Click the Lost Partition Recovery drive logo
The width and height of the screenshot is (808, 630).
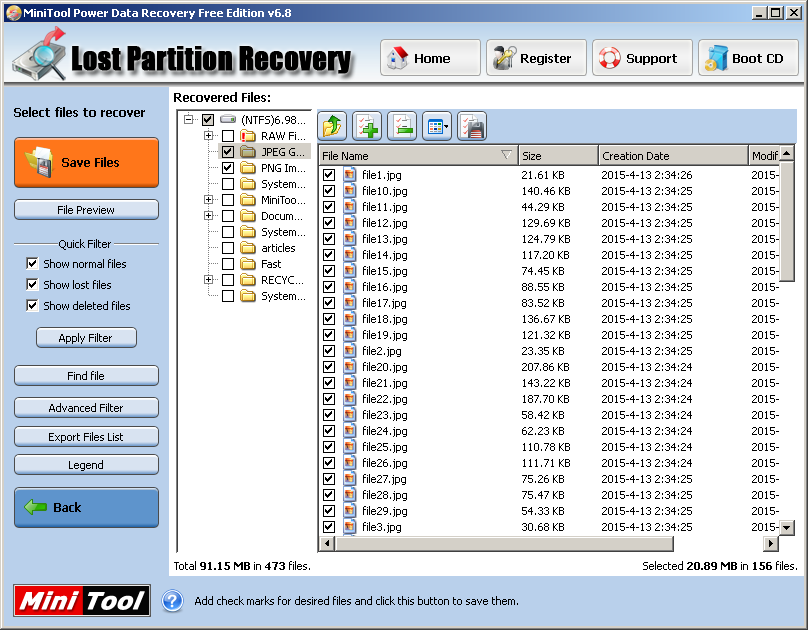pos(40,54)
